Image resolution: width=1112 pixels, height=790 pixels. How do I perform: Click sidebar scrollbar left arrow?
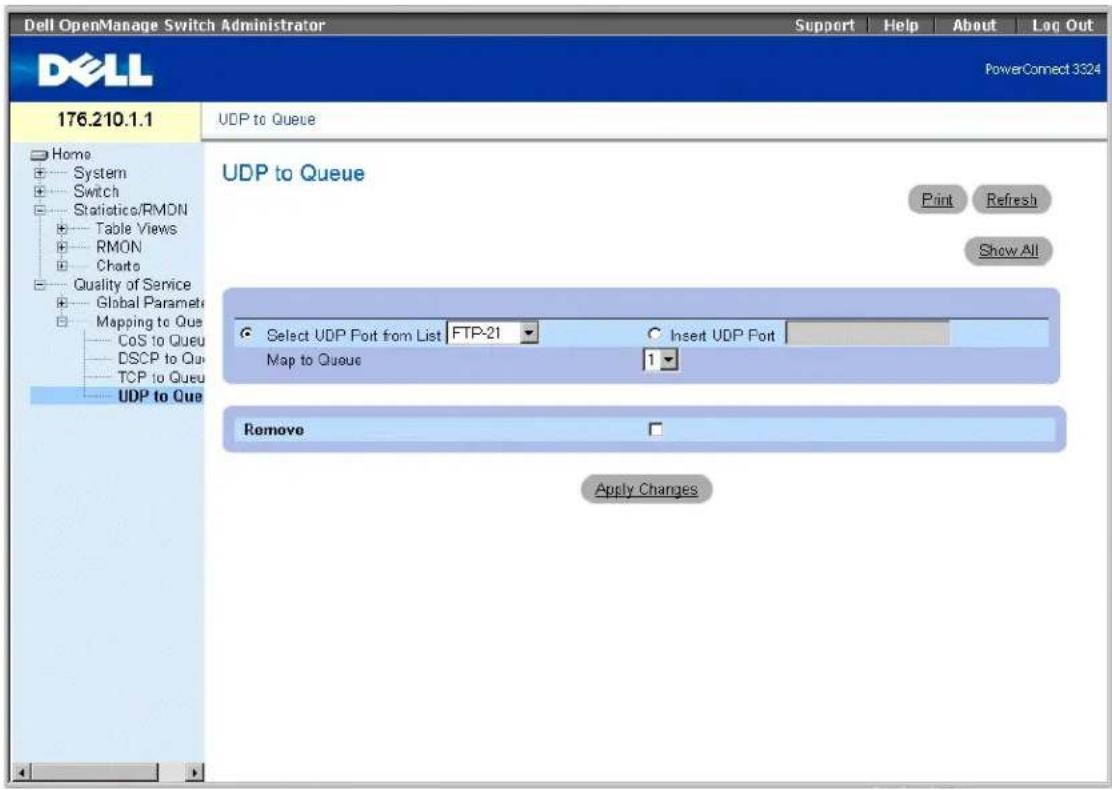coord(21,772)
